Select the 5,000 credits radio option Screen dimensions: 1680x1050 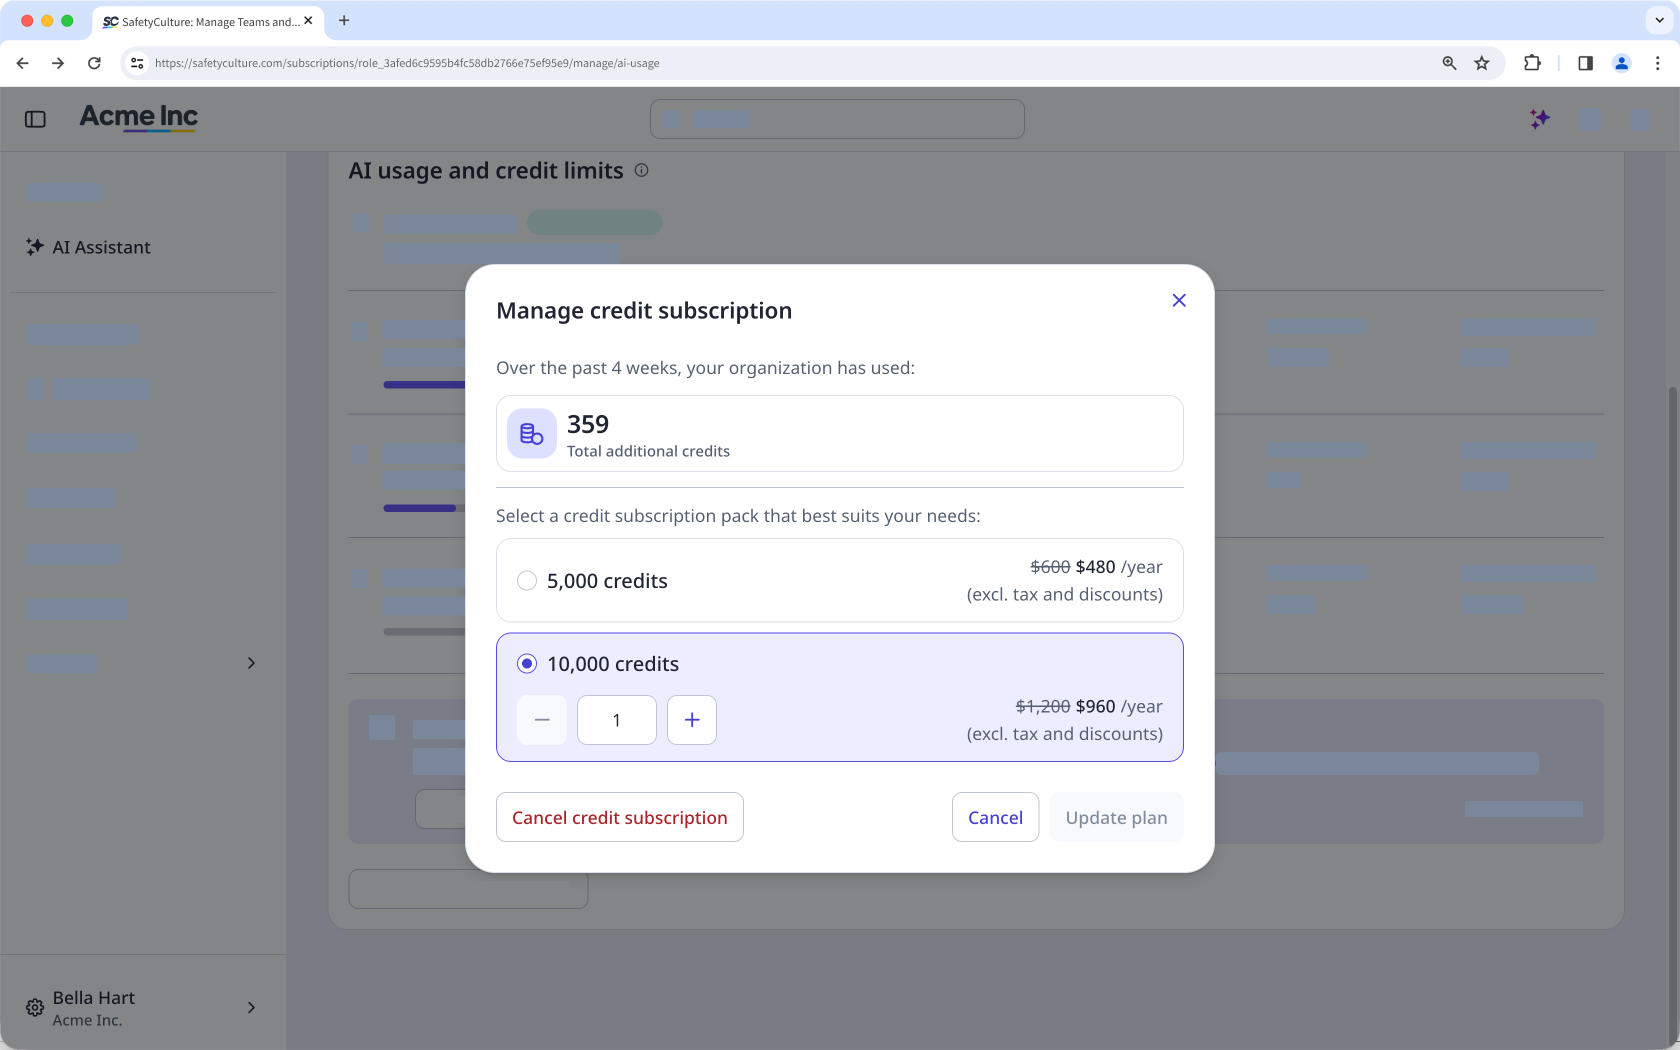[527, 581]
